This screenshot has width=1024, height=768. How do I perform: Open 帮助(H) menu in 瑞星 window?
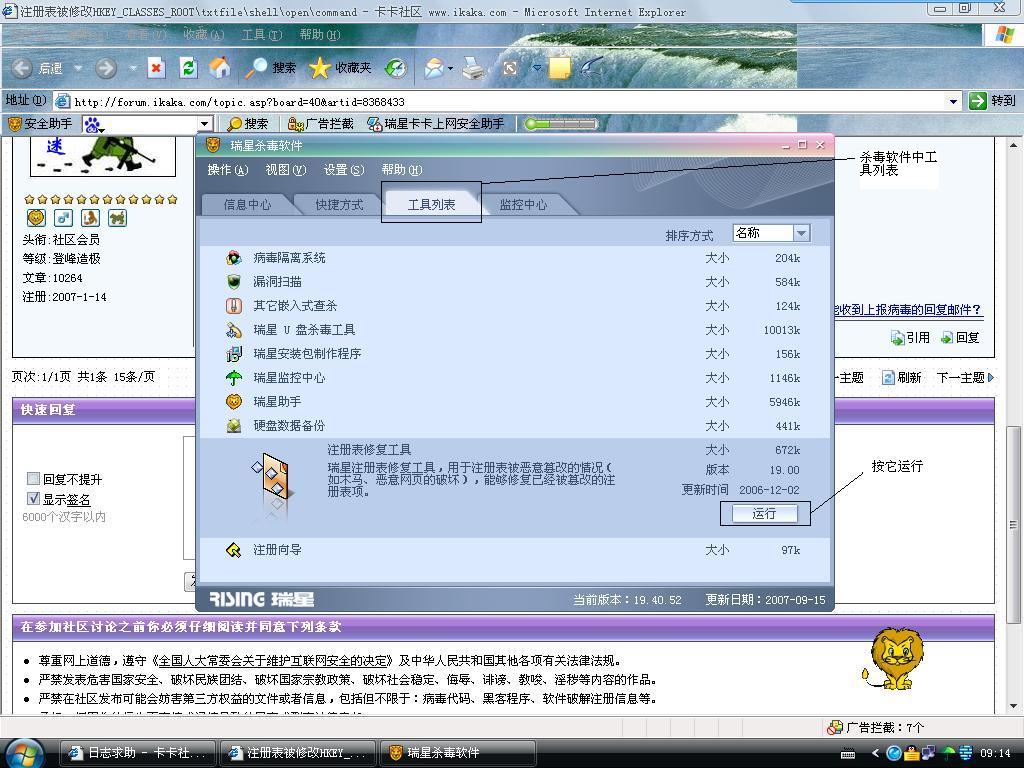(x=402, y=170)
